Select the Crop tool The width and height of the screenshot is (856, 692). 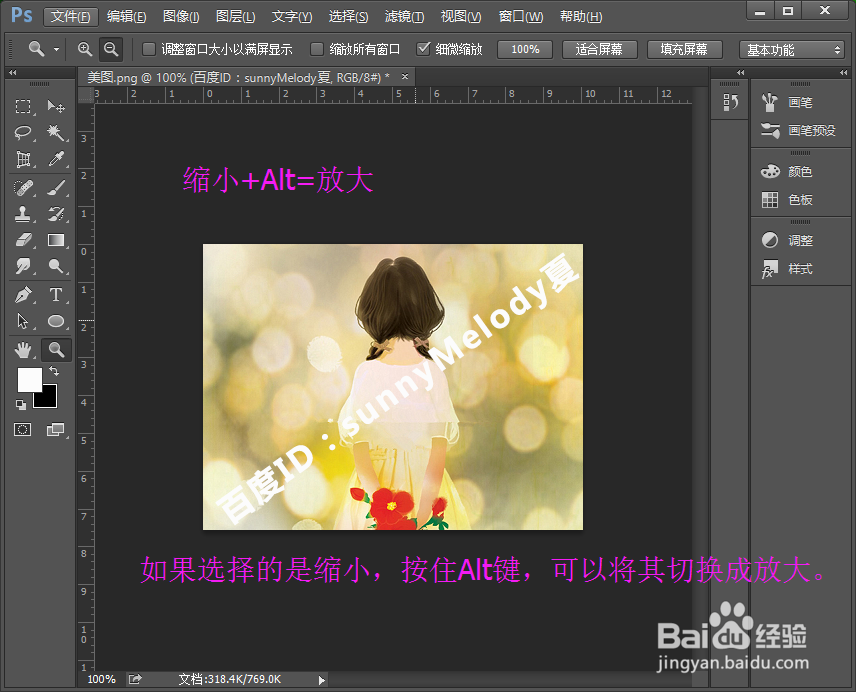(x=23, y=159)
